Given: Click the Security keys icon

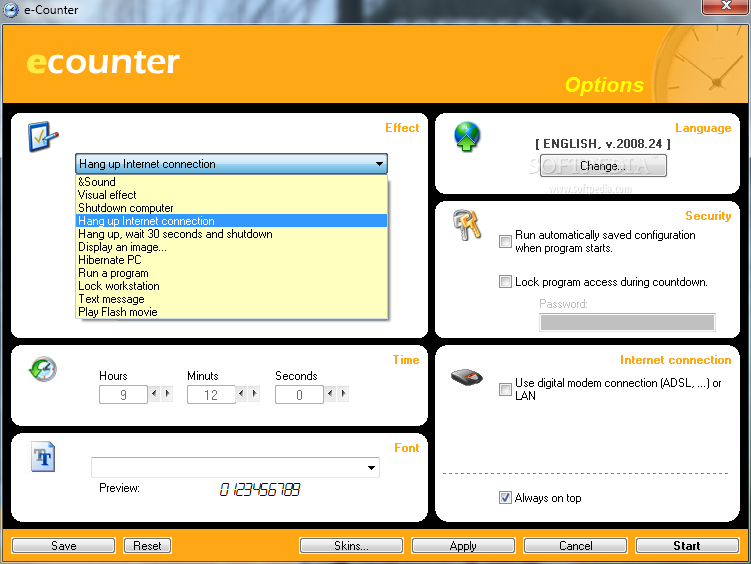Looking at the screenshot, I should [467, 225].
